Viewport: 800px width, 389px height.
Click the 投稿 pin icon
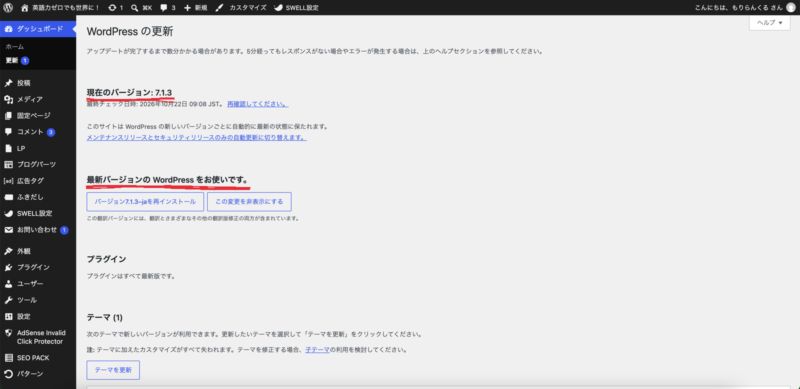[x=8, y=83]
